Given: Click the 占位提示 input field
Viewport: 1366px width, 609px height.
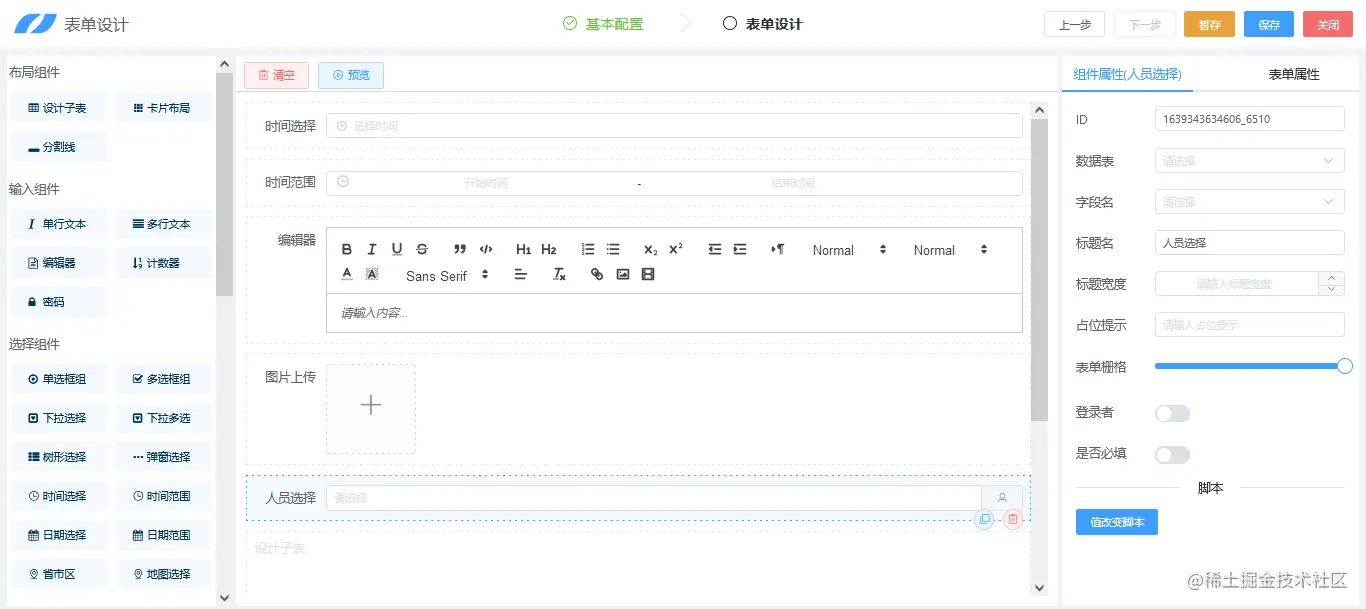Looking at the screenshot, I should [1249, 325].
